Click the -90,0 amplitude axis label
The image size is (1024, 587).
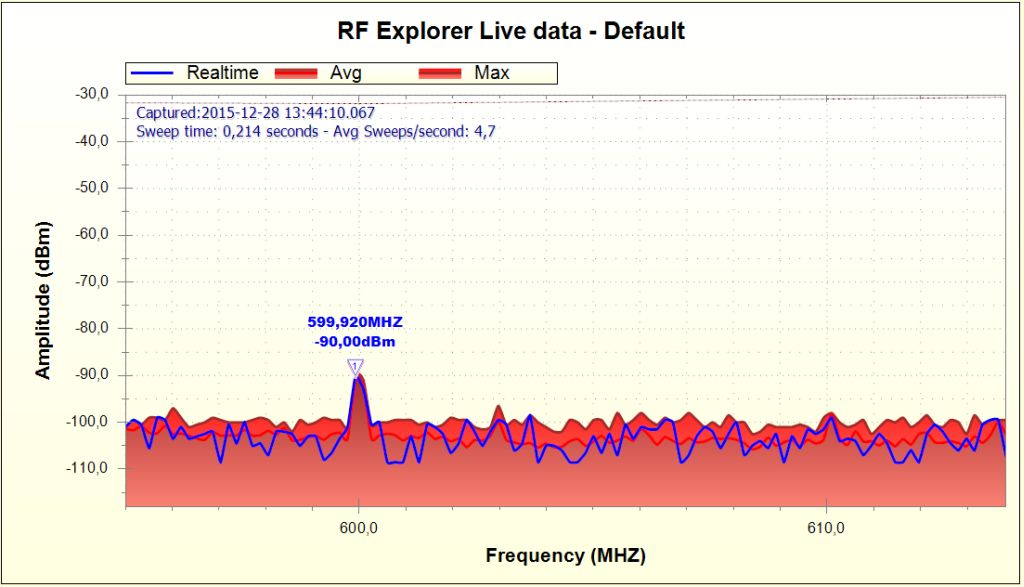coord(92,375)
